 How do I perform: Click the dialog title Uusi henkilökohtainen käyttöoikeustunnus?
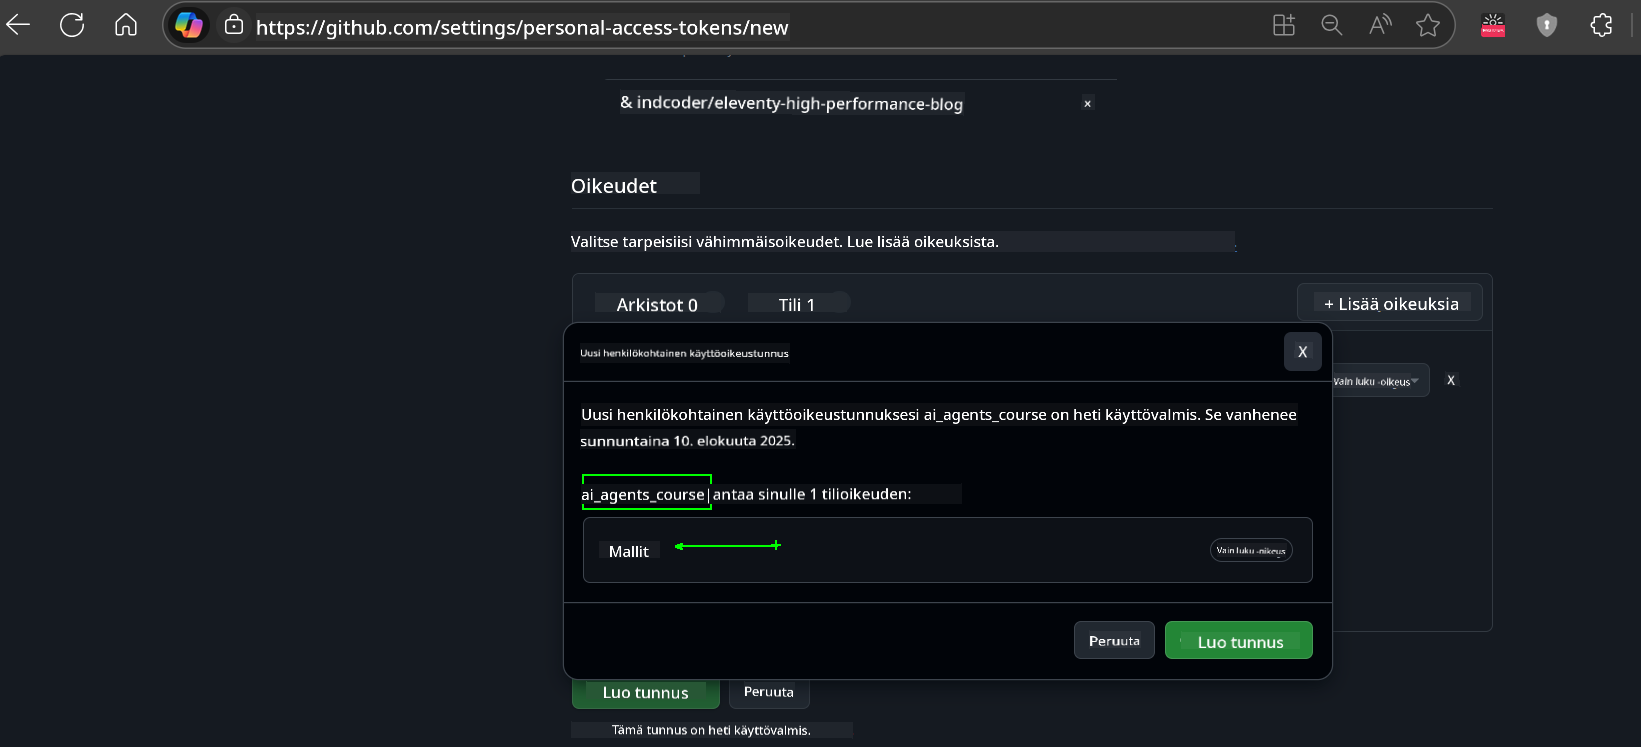(x=684, y=353)
